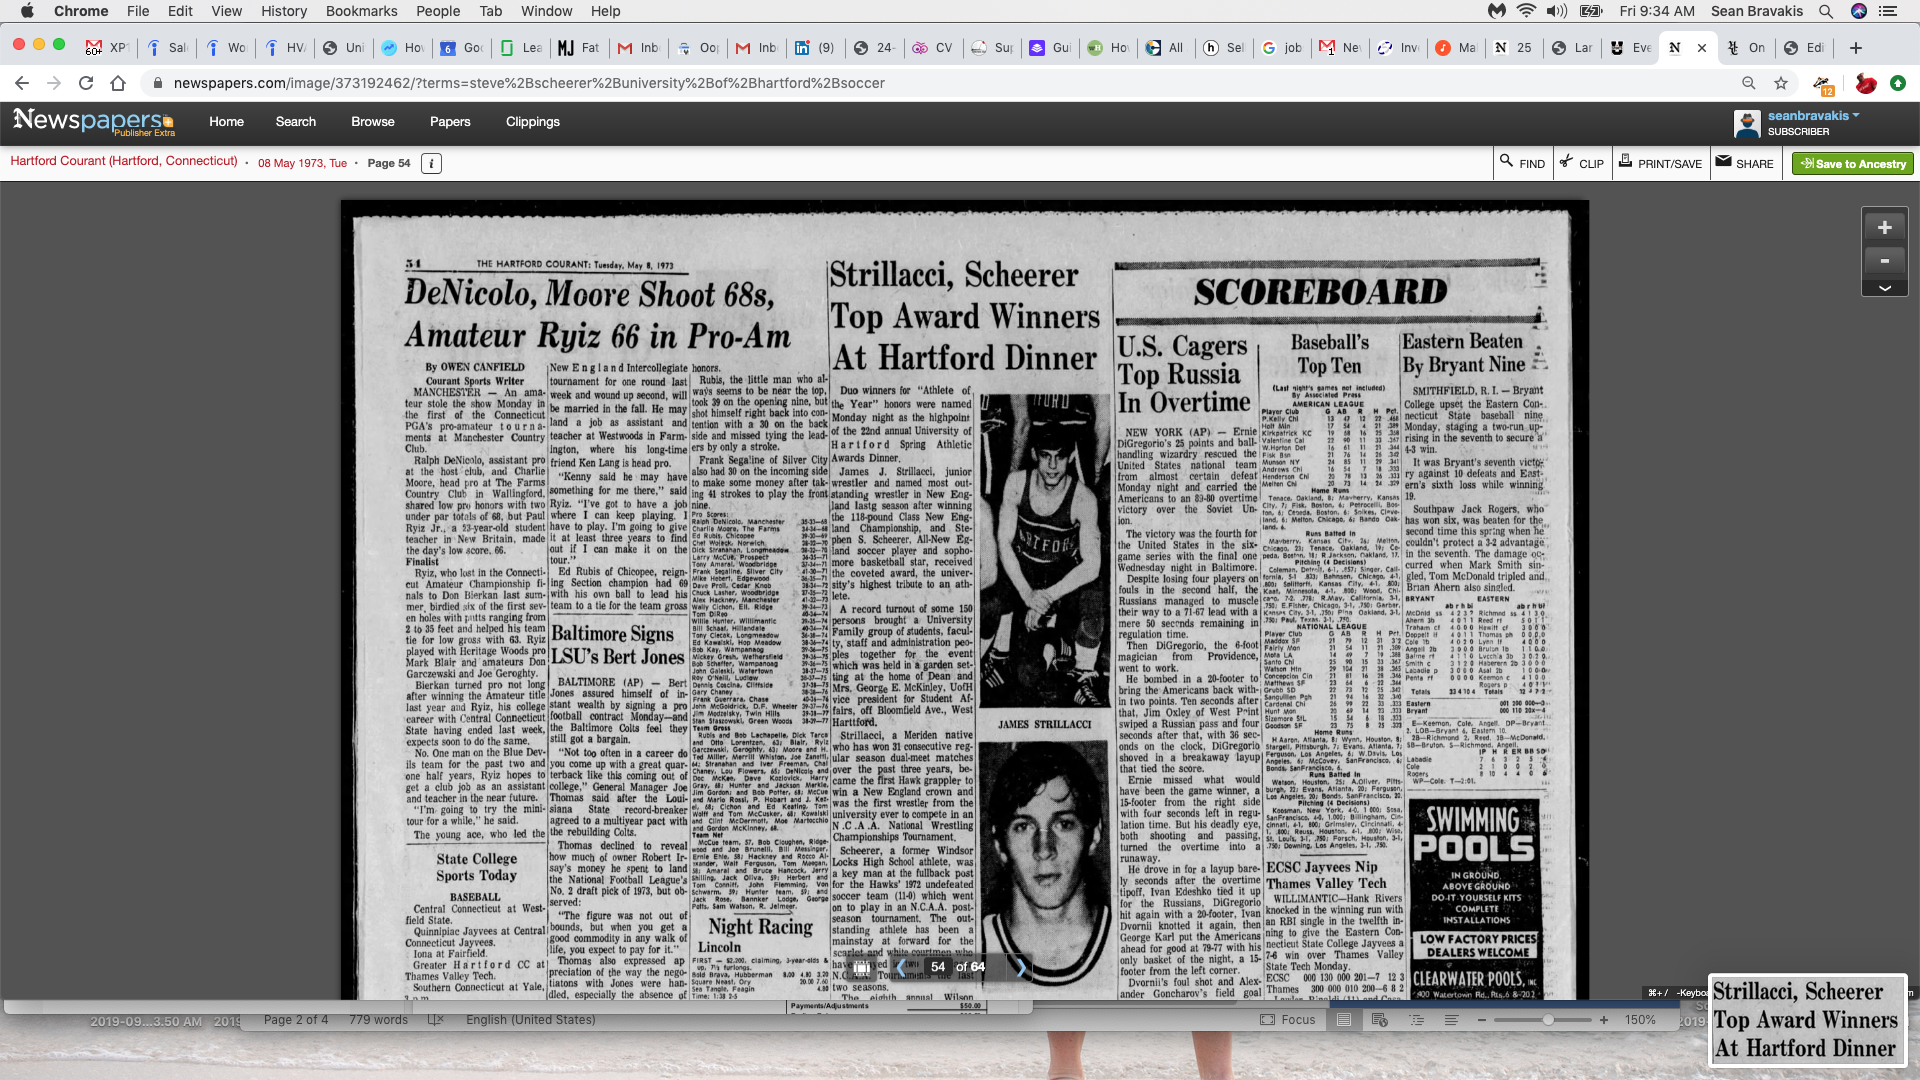This screenshot has width=1920, height=1080.
Task: Go to previous newspaper page arrow
Action: pyautogui.click(x=901, y=967)
